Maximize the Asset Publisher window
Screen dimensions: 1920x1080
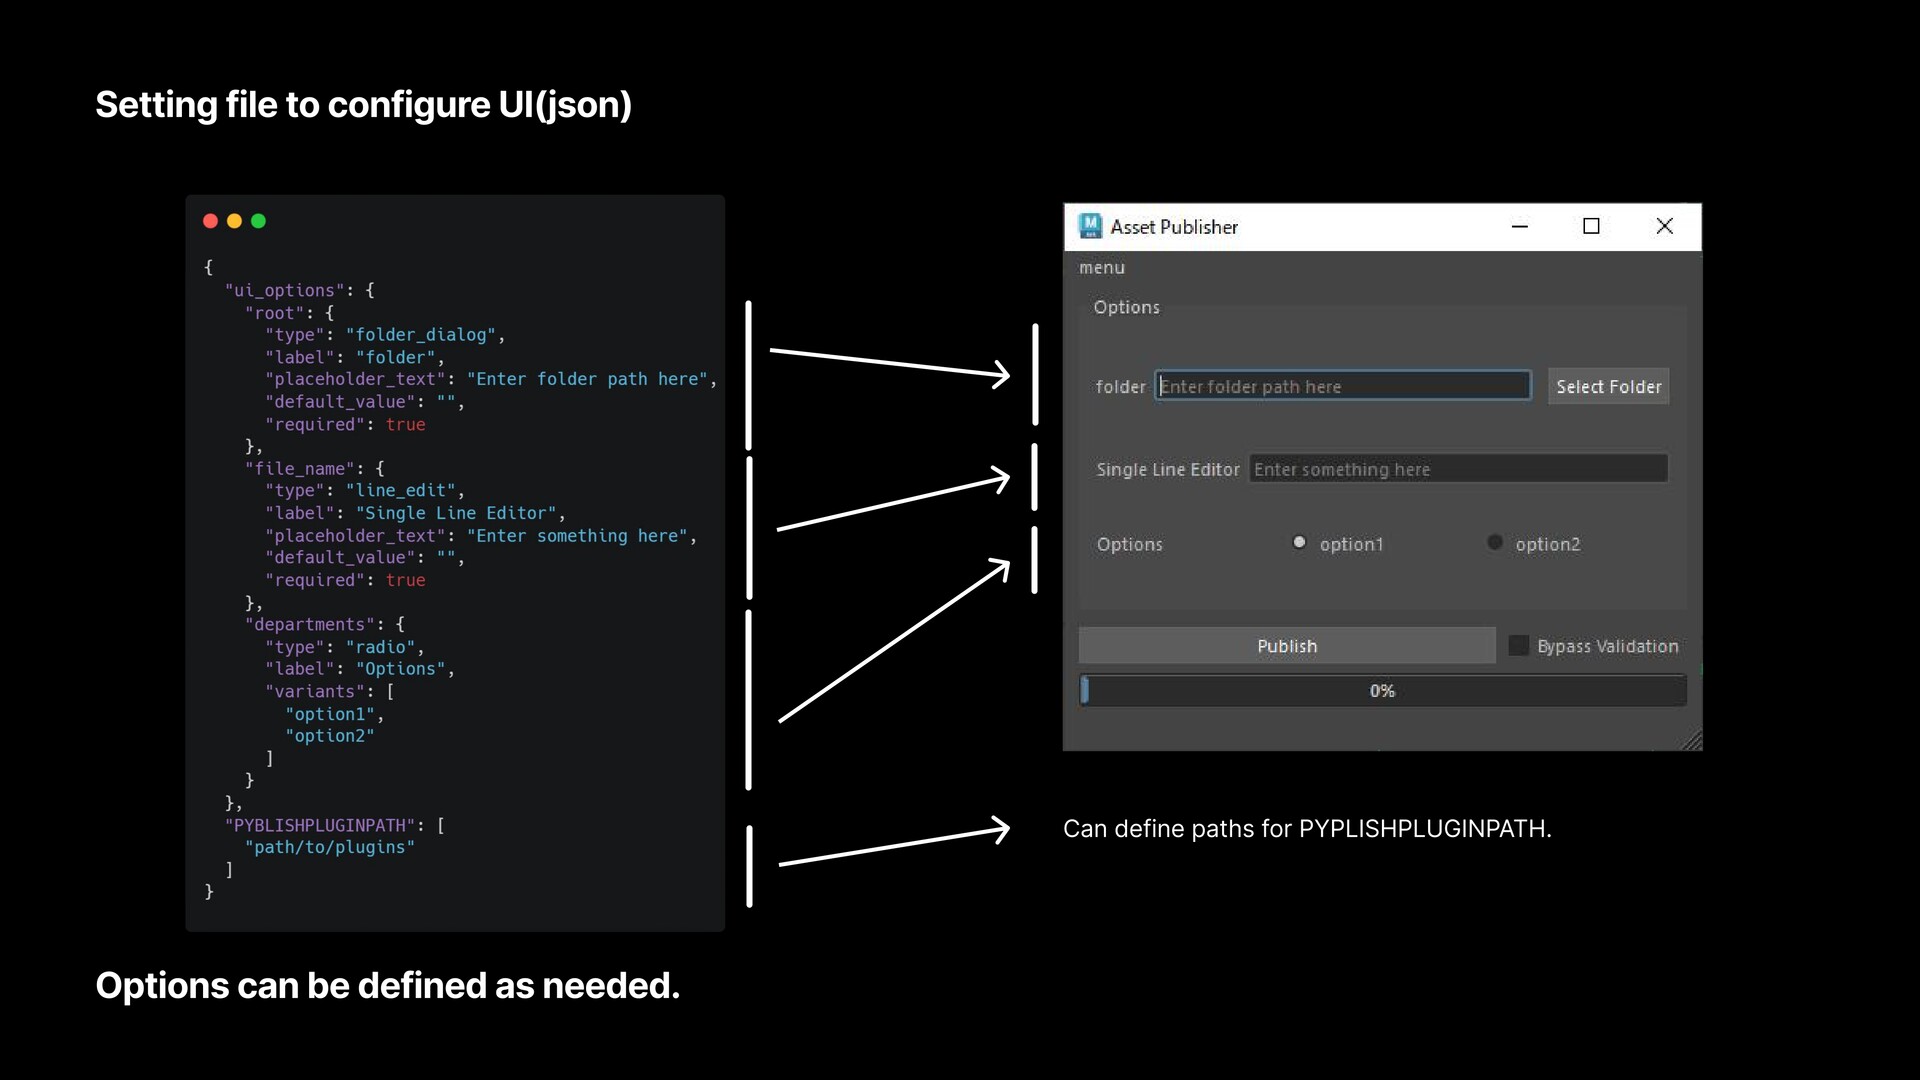[x=1591, y=226]
